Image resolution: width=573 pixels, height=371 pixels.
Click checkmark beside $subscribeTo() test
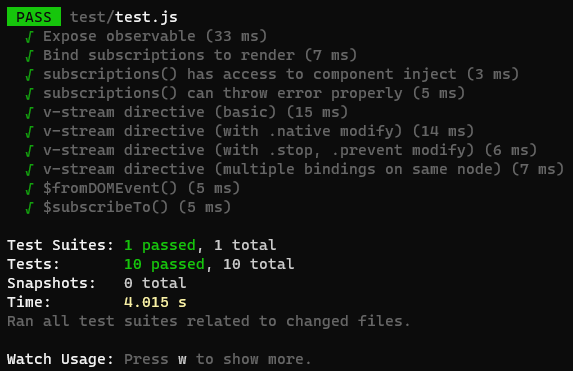29,208
